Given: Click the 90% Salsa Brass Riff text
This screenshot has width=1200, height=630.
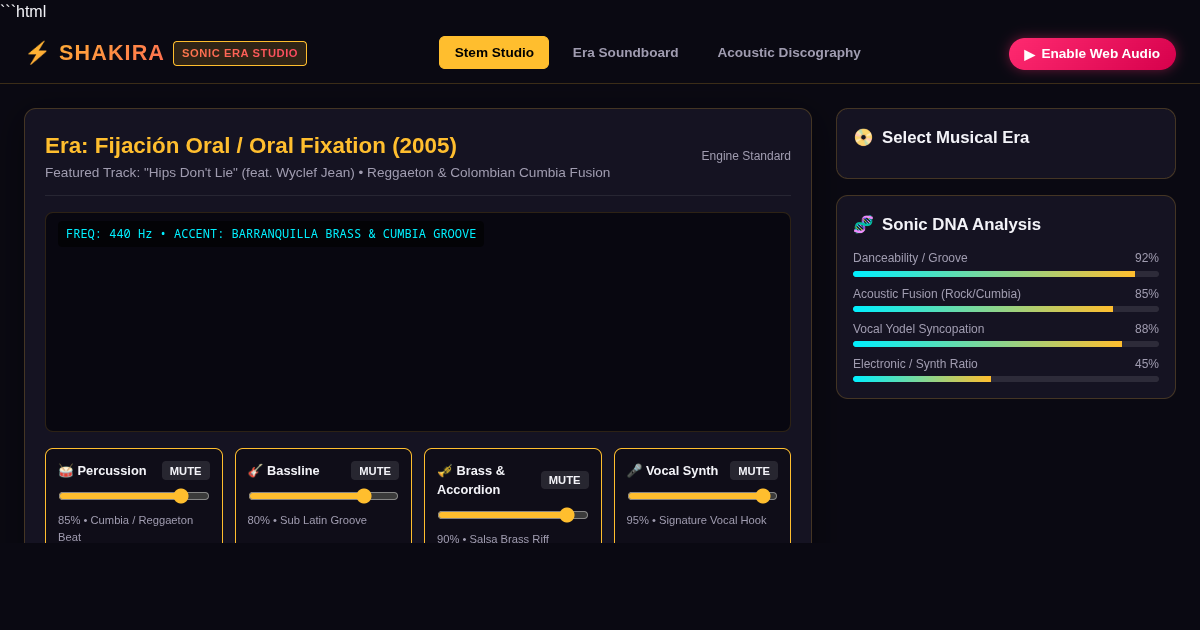Looking at the screenshot, I should point(493,539).
